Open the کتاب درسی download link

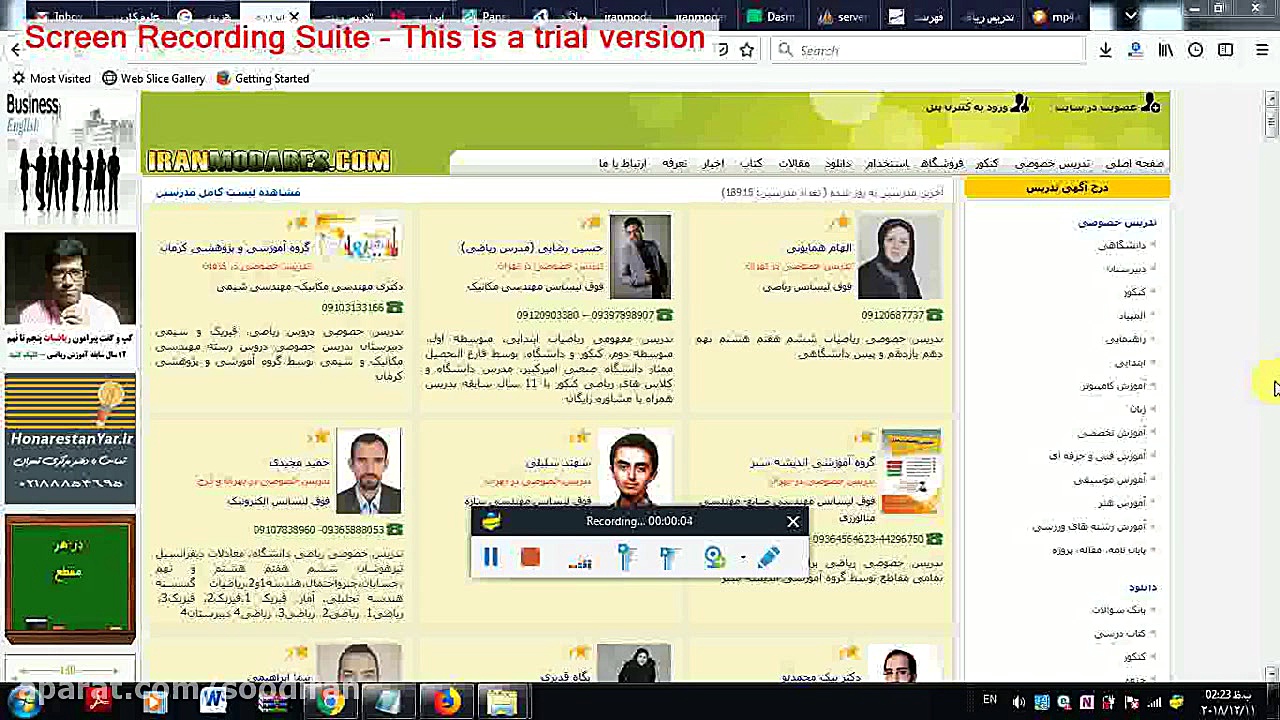click(1122, 634)
